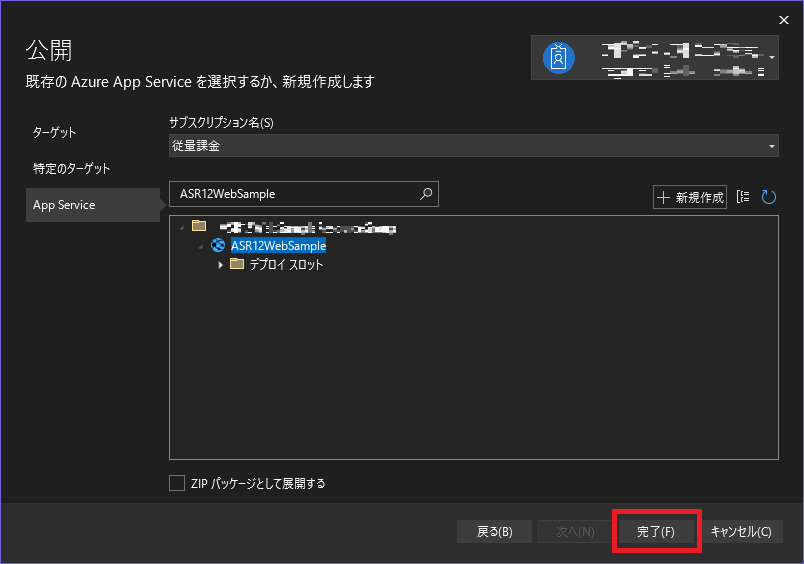The image size is (804, 564).
Task: Toggle the resource grouping view icon
Action: coord(743,197)
